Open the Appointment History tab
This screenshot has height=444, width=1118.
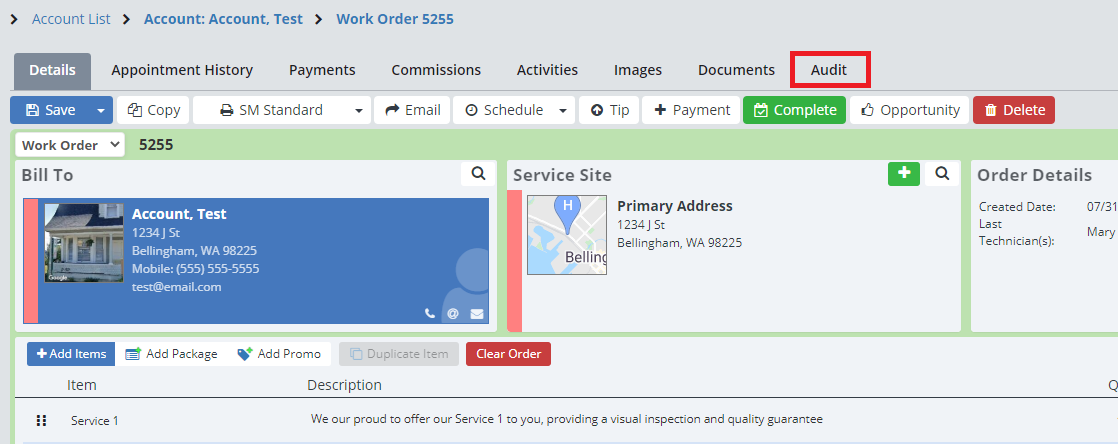pyautogui.click(x=182, y=70)
